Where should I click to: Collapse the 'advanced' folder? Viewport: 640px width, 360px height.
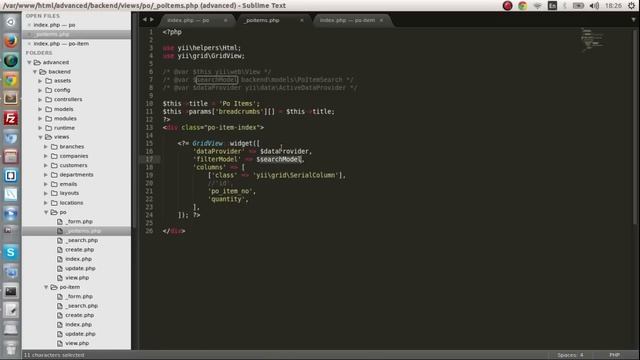tap(29, 62)
